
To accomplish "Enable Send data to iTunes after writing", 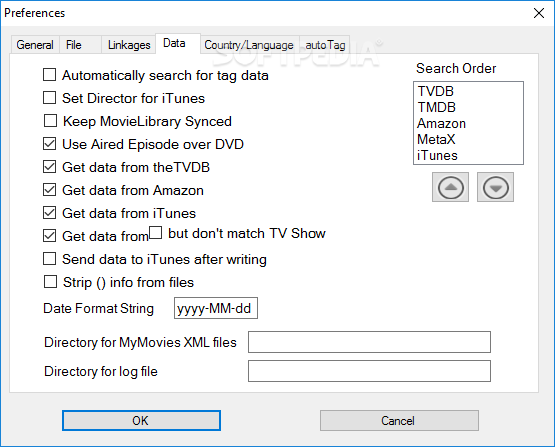I will [x=50, y=259].
